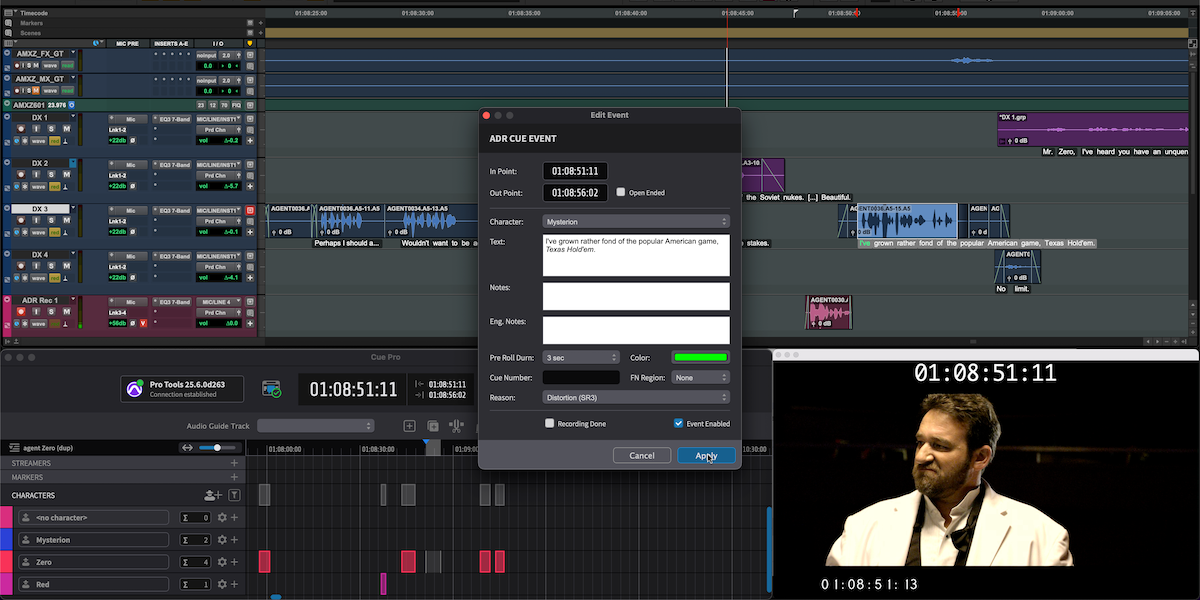Screen dimensions: 1200x600
Task: Select the Red character row
Action: (93, 584)
